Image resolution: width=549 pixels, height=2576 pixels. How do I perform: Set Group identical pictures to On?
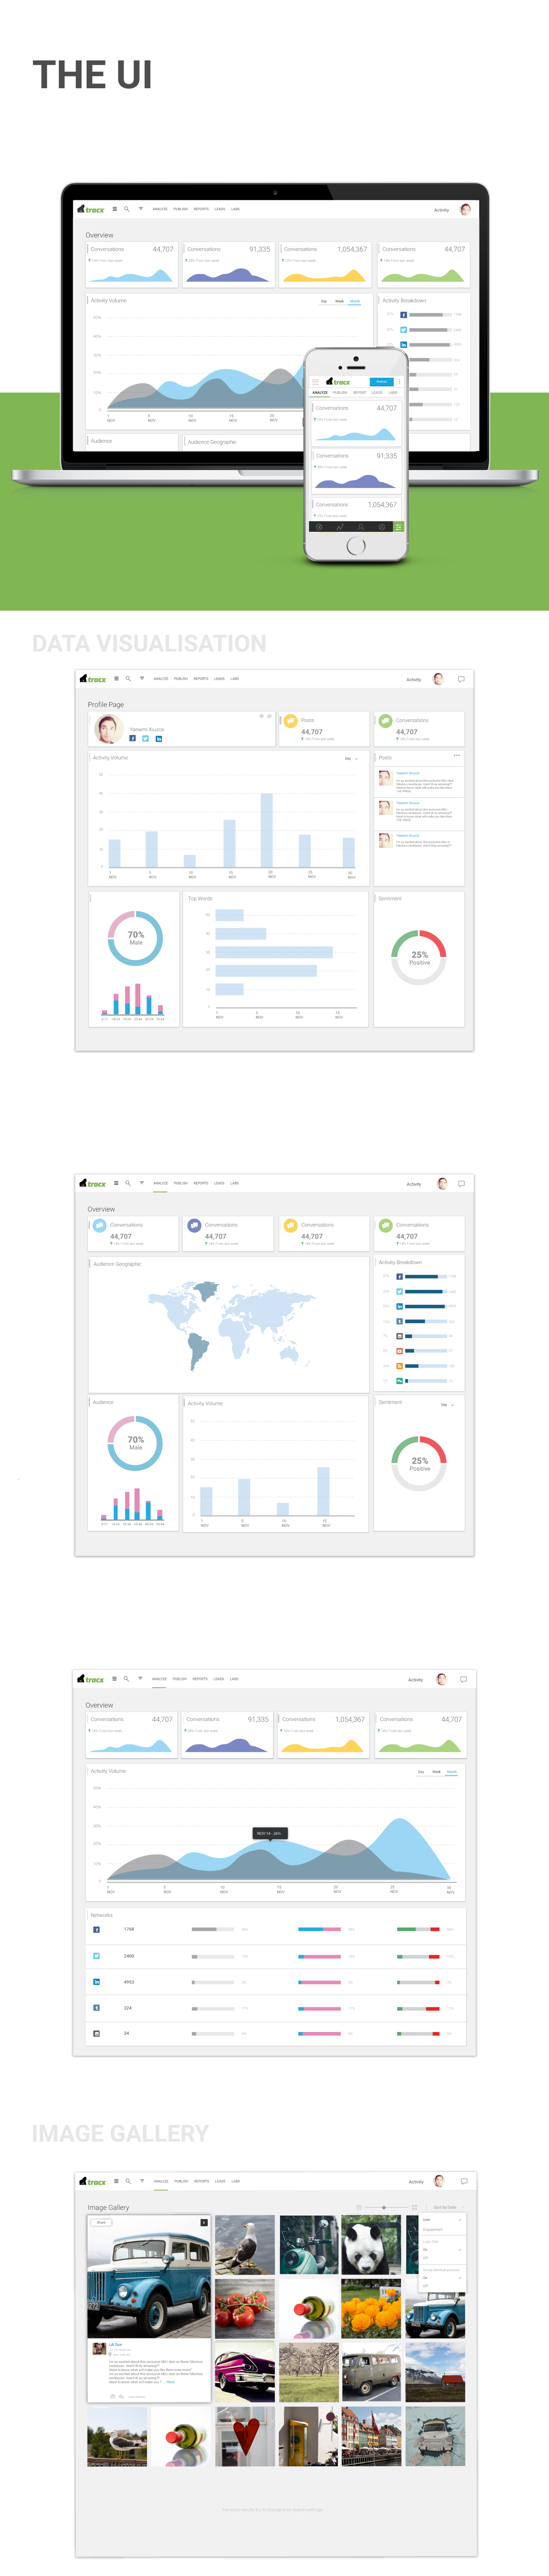[425, 2278]
